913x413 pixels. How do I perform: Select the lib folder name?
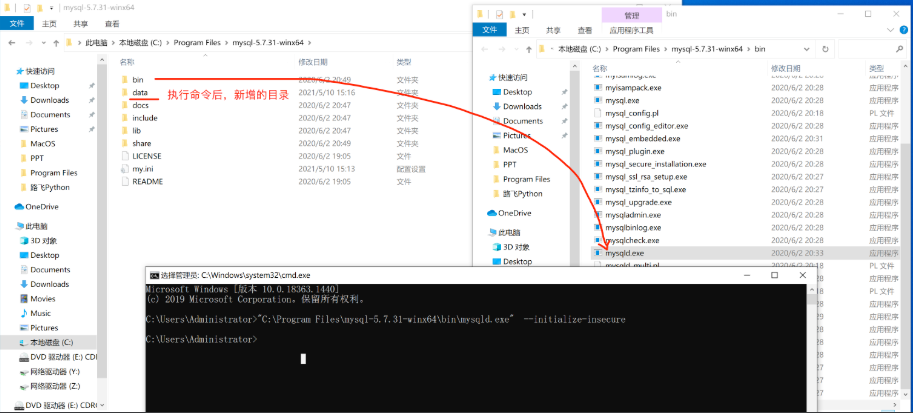coord(137,130)
